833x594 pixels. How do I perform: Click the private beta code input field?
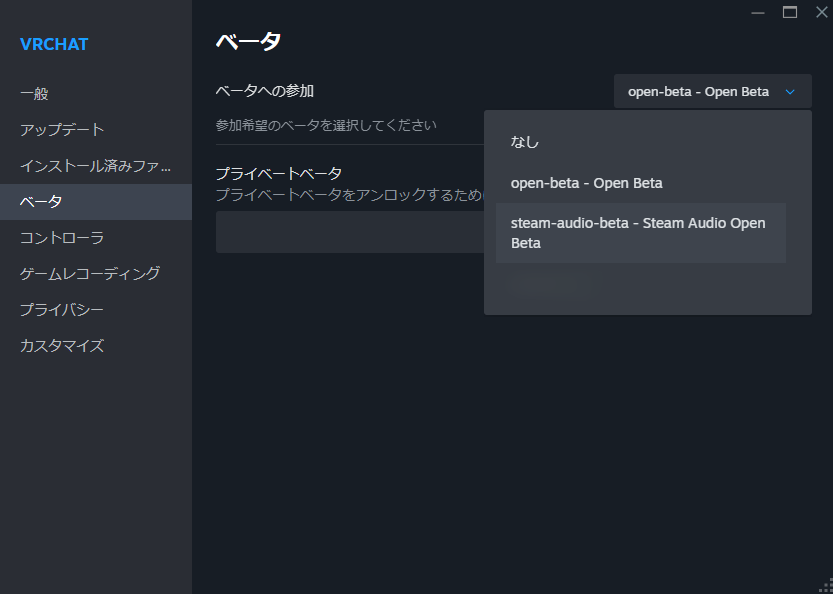click(350, 232)
